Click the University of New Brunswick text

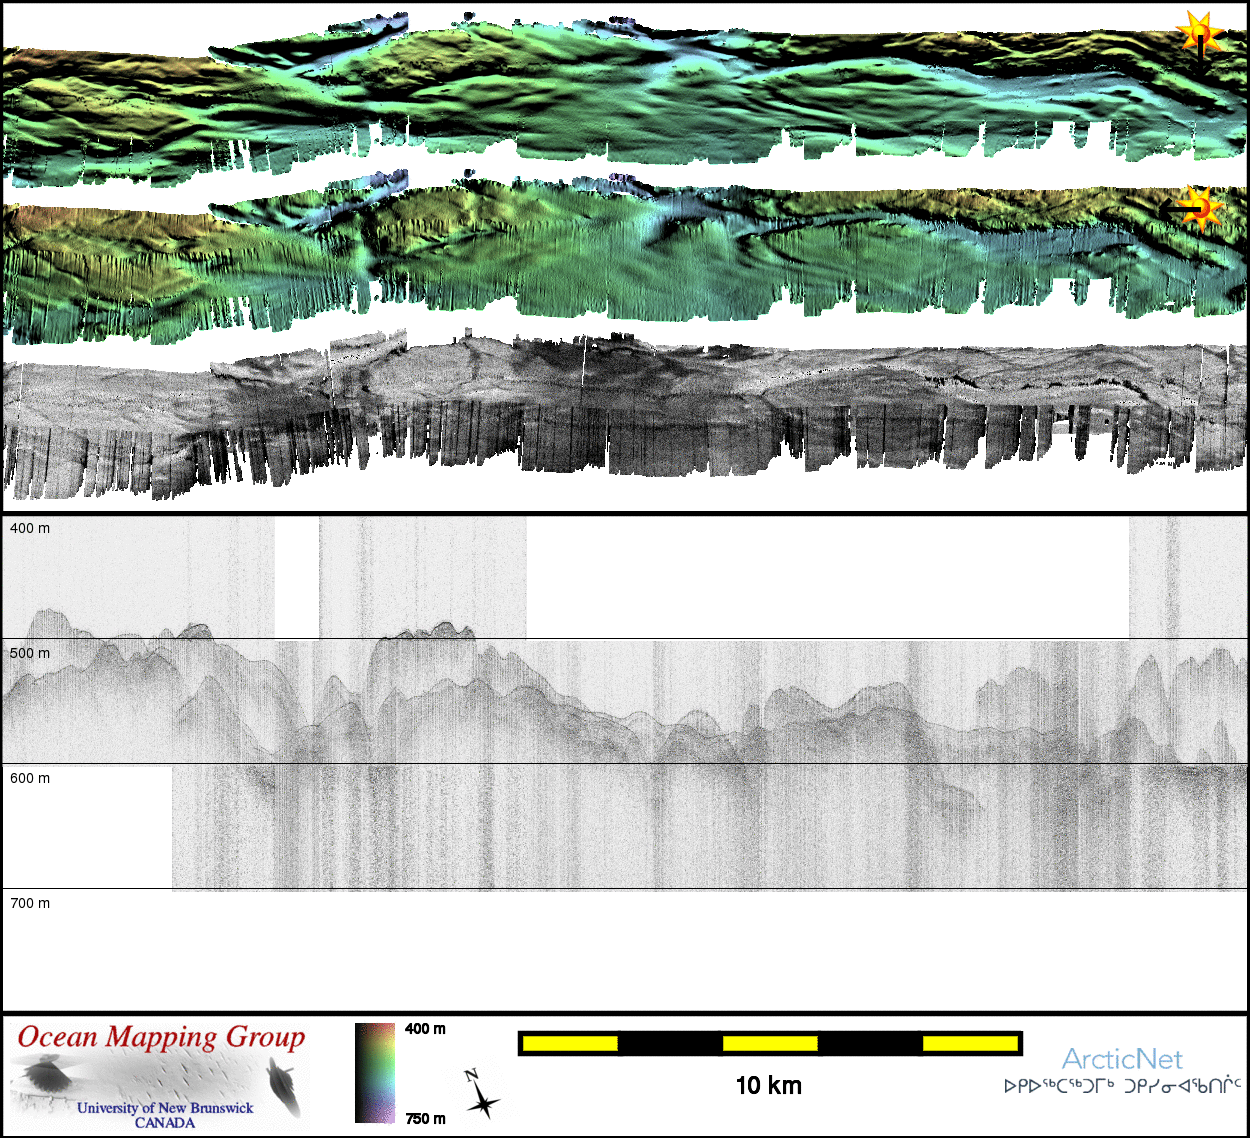click(x=165, y=1108)
